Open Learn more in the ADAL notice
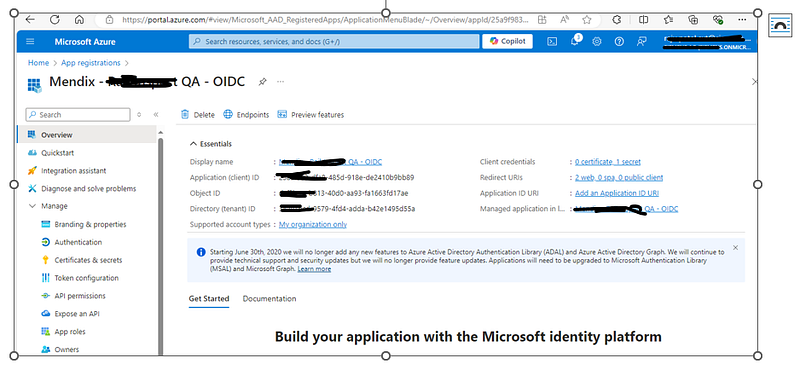Image resolution: width=800 pixels, height=374 pixels. (x=314, y=269)
